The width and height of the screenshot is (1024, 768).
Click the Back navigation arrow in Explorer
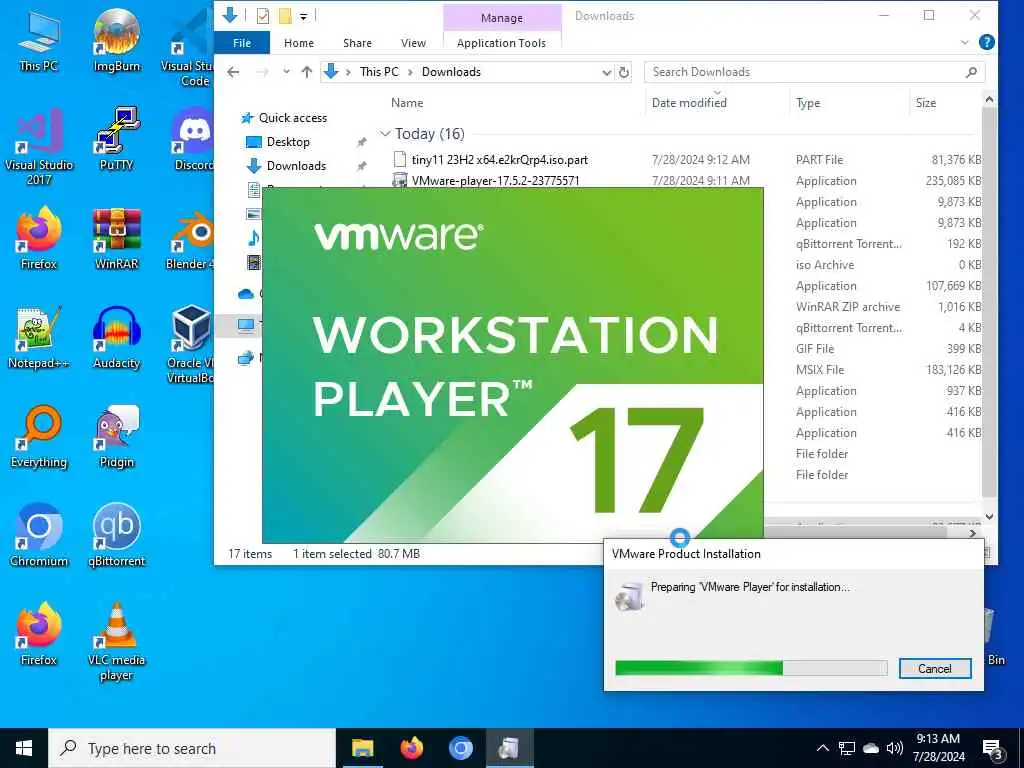[233, 72]
